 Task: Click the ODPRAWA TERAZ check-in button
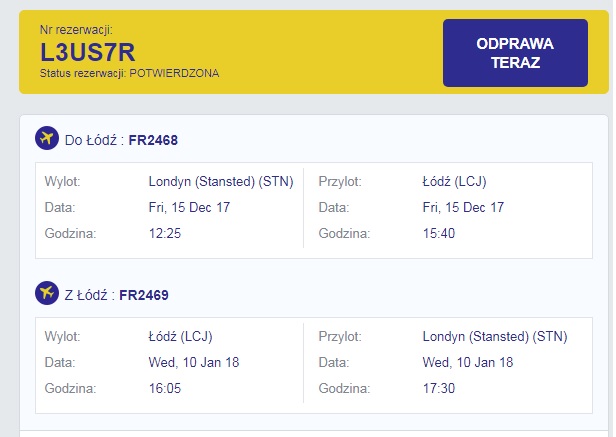tap(515, 53)
